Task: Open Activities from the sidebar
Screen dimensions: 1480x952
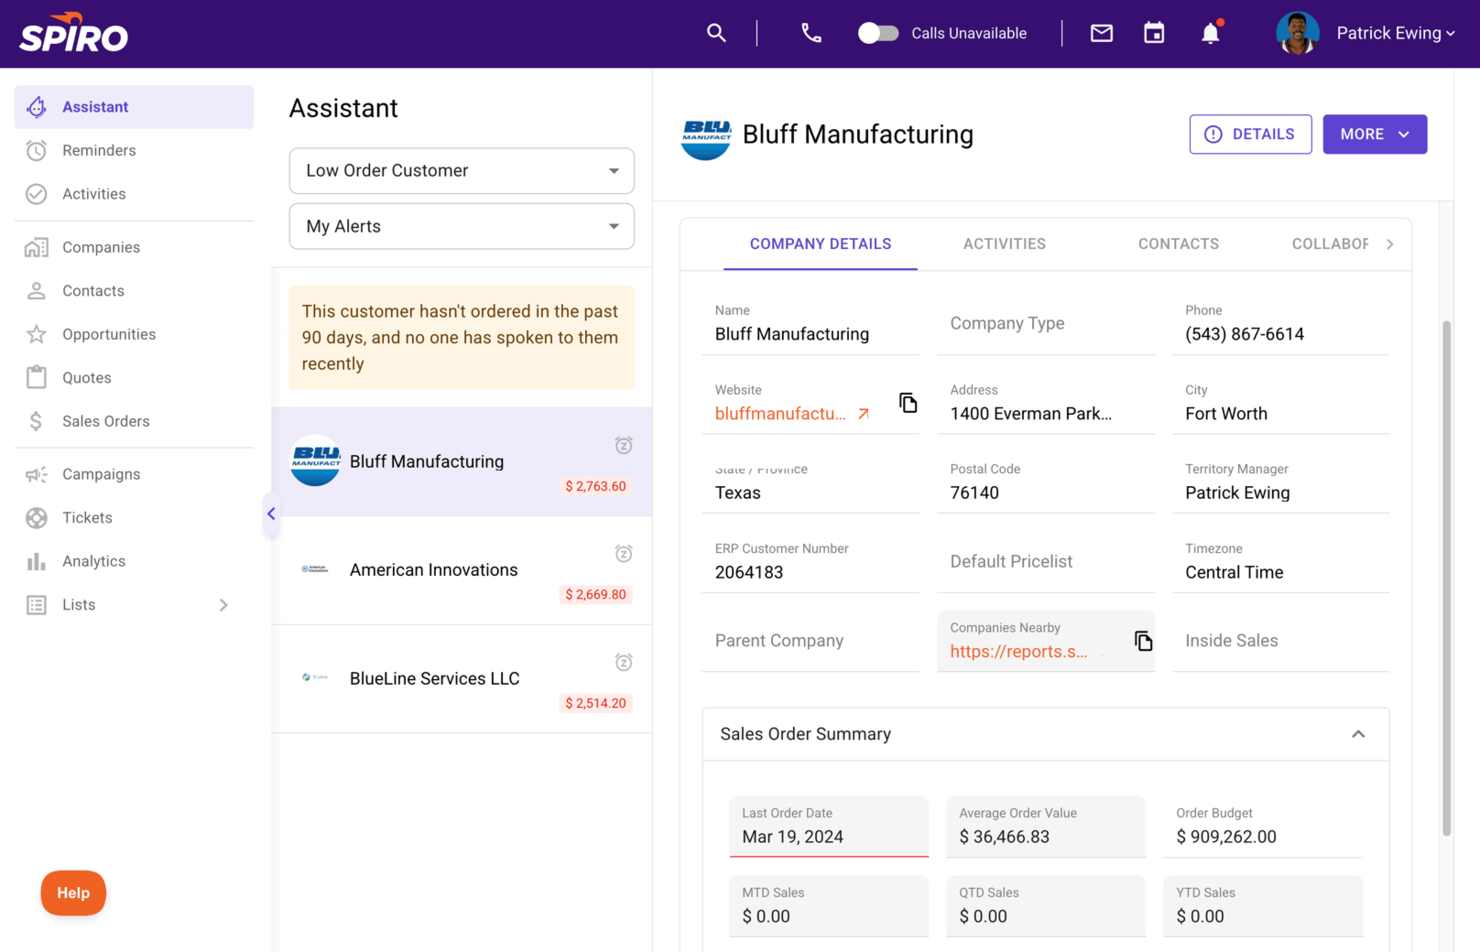Action: point(134,194)
